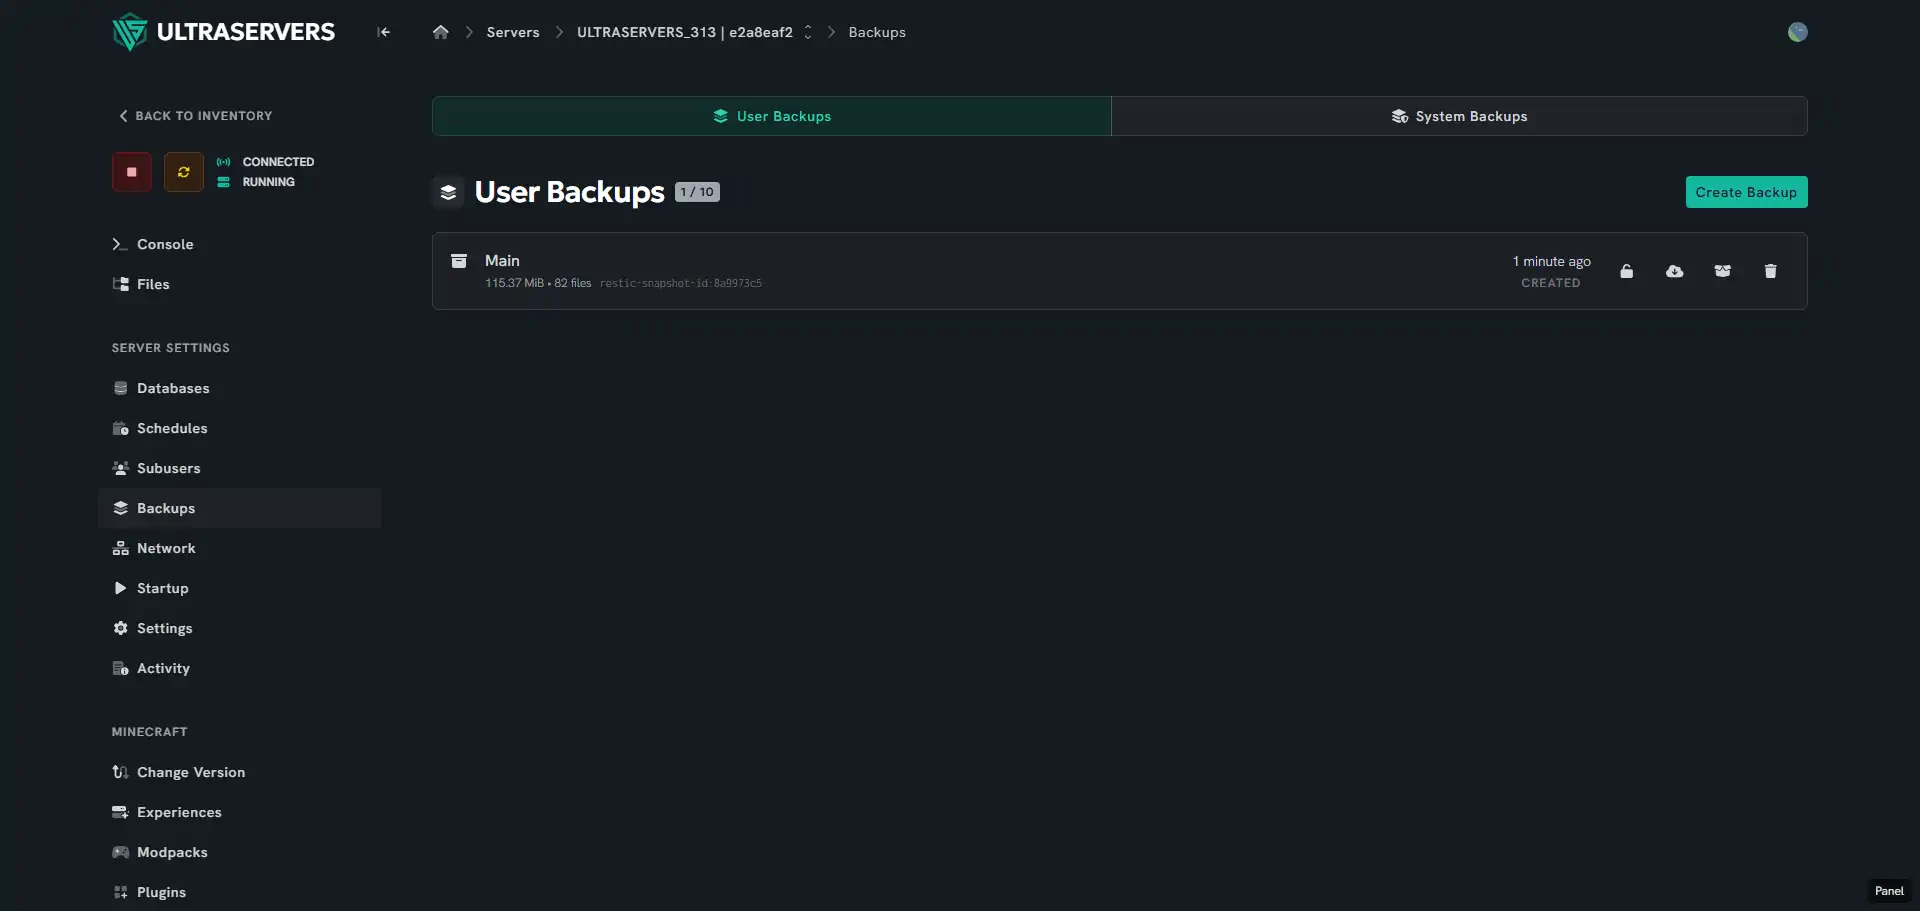Click the 1 minute ago timestamp
Viewport: 1920px width, 911px height.
pyautogui.click(x=1551, y=261)
